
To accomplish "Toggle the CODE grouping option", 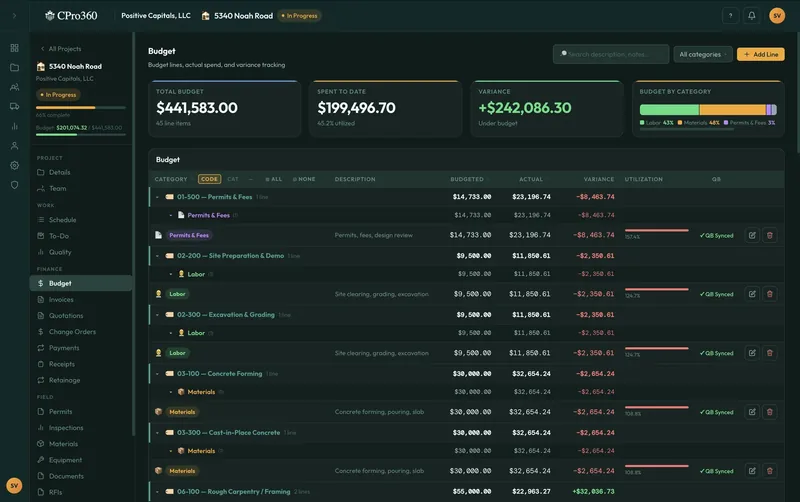I will pyautogui.click(x=209, y=179).
